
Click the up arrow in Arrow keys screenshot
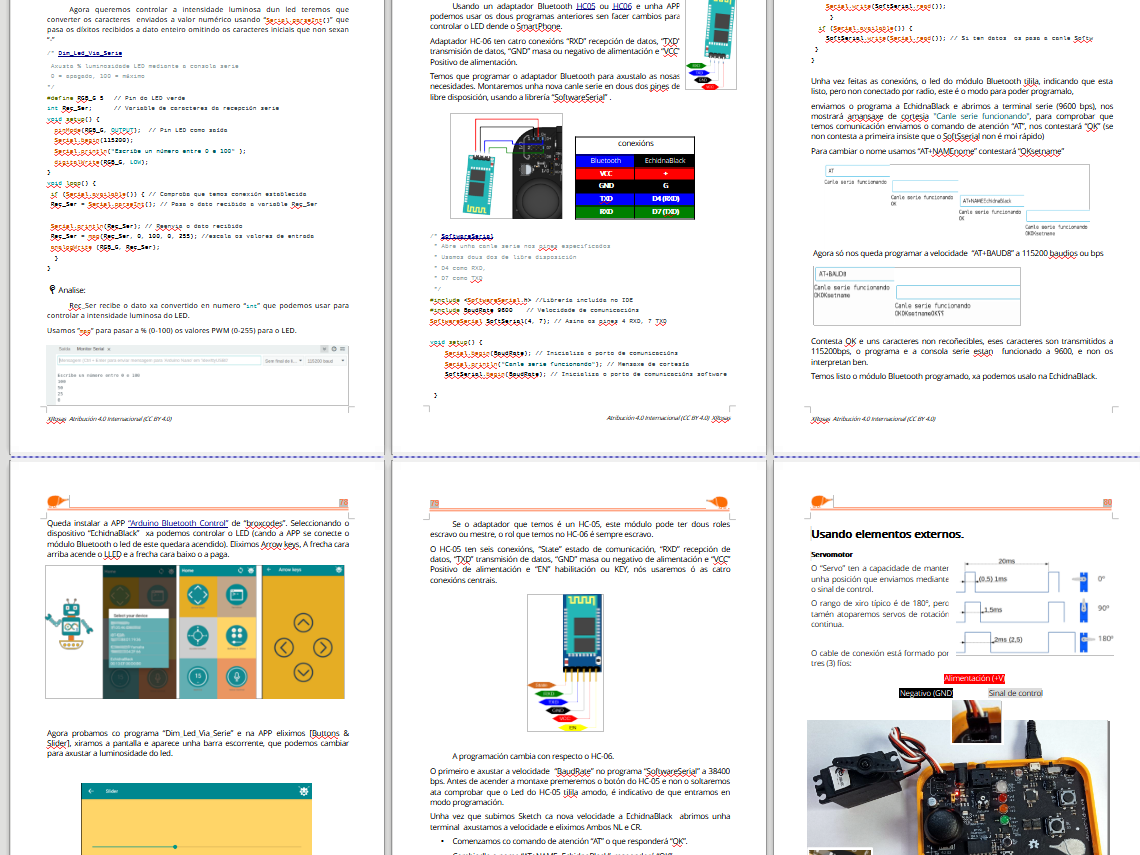(303, 624)
